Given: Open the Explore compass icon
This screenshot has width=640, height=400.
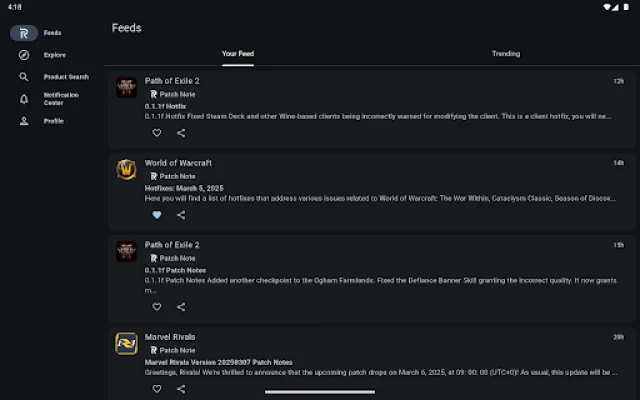Looking at the screenshot, I should click(24, 55).
